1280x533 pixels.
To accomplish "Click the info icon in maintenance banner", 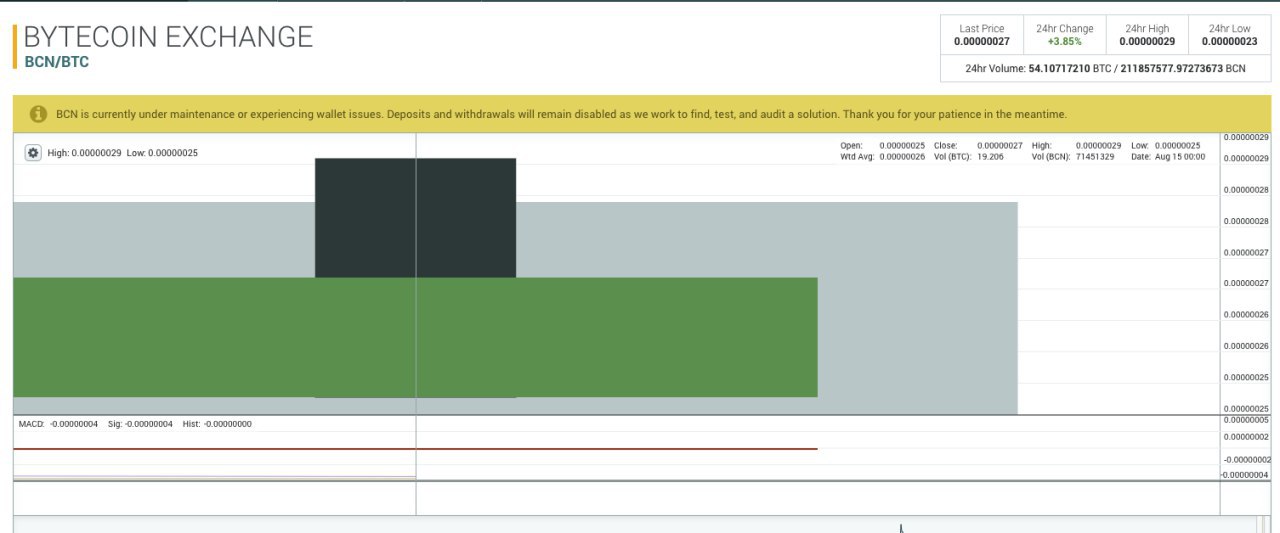I will pos(38,114).
